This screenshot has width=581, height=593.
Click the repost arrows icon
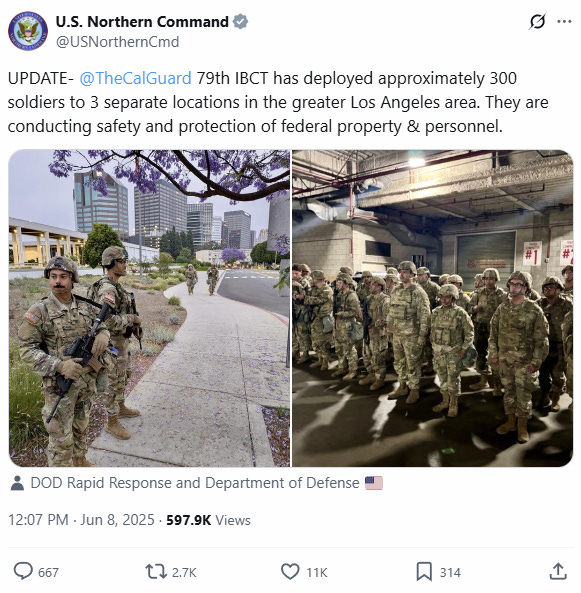[x=156, y=571]
